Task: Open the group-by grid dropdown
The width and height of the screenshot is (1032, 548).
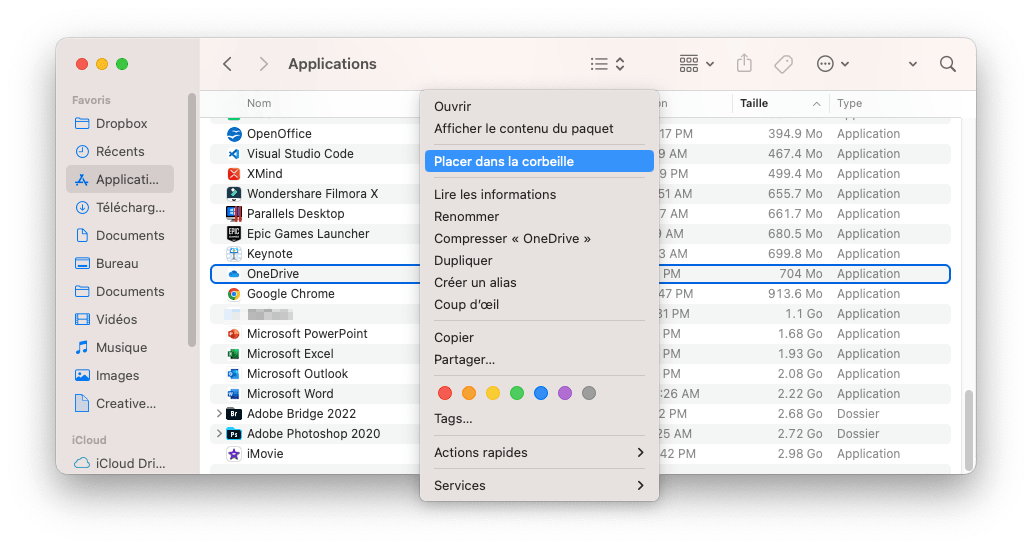Action: coord(696,64)
